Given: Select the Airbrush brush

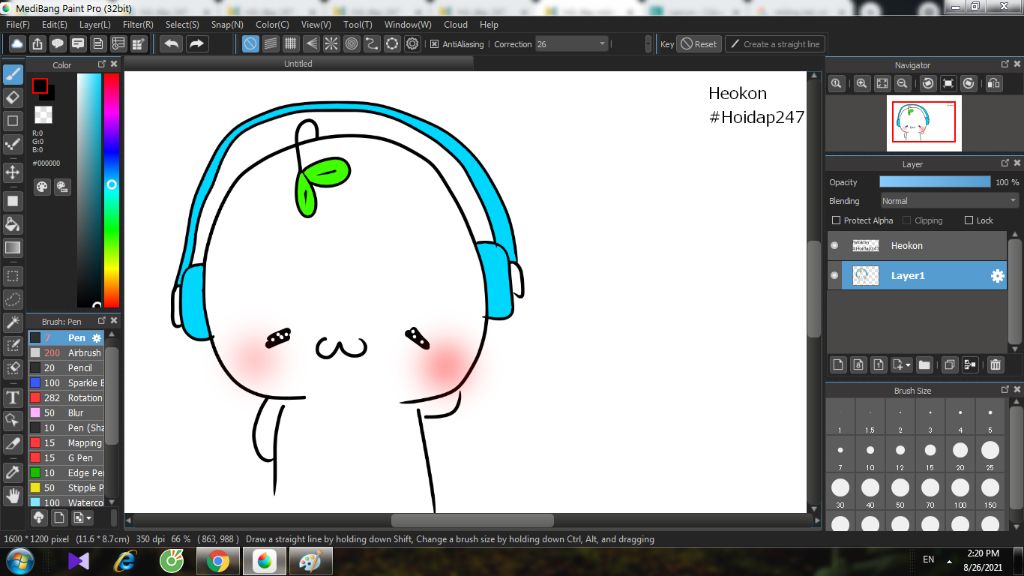Looking at the screenshot, I should (x=66, y=353).
